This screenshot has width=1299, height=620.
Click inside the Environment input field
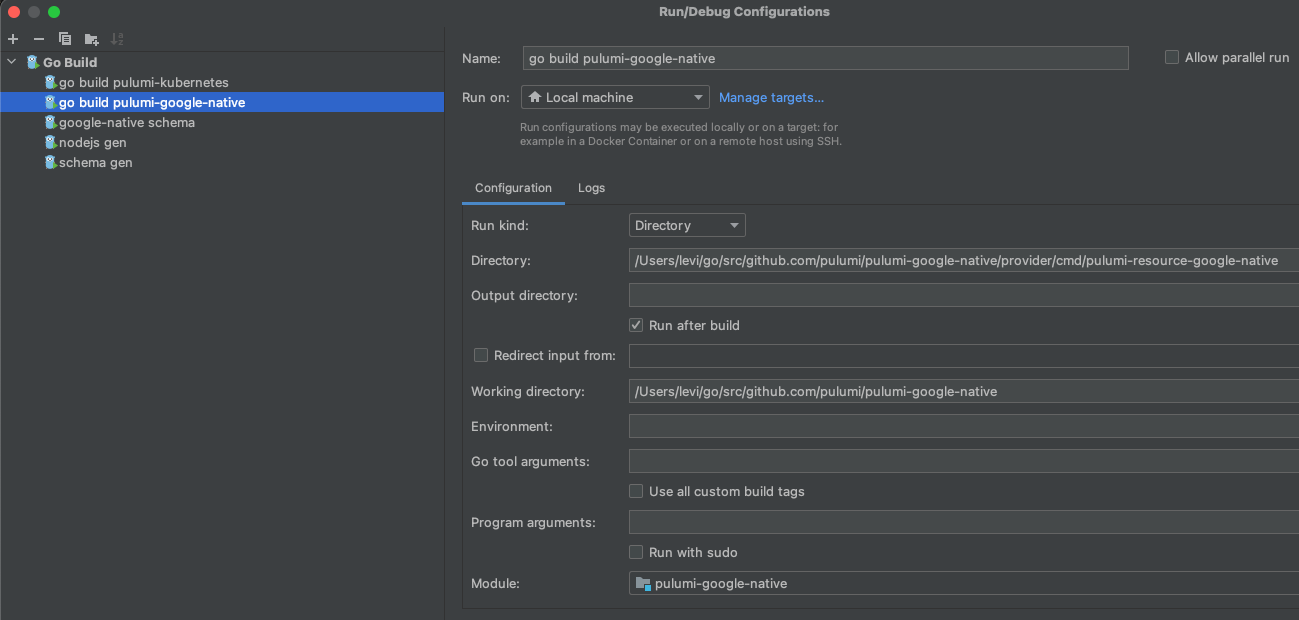click(x=850, y=426)
